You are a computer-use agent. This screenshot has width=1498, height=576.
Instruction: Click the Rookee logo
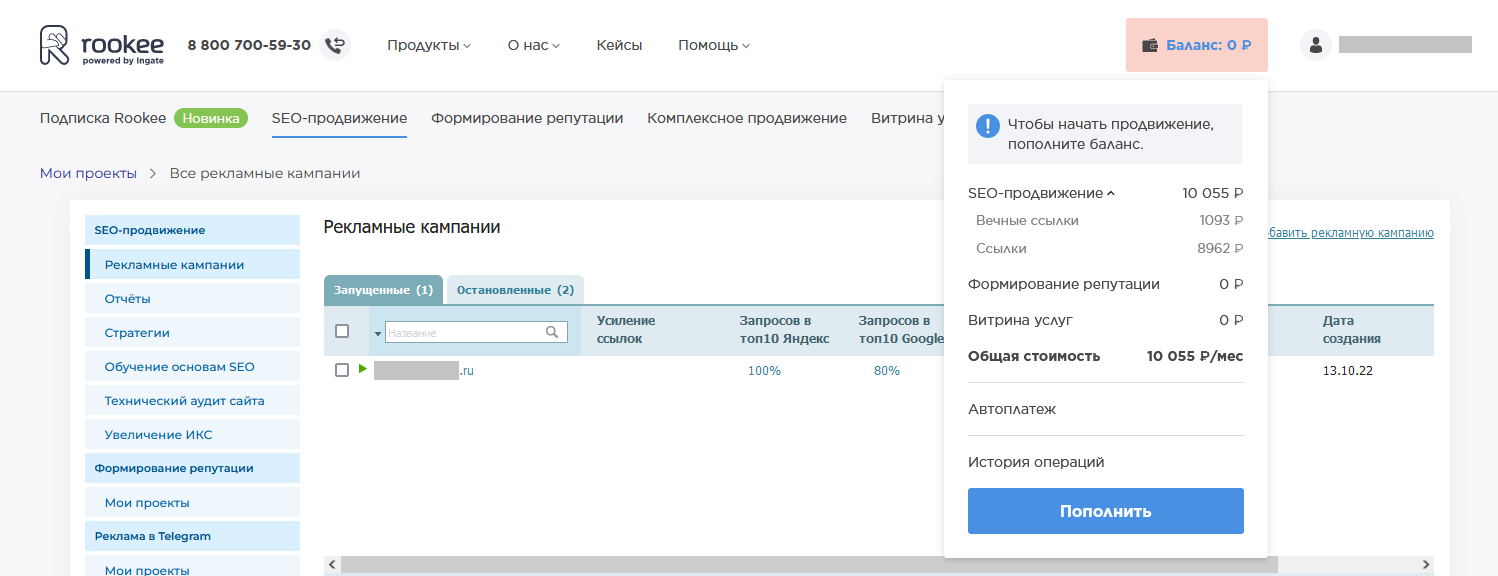point(101,46)
